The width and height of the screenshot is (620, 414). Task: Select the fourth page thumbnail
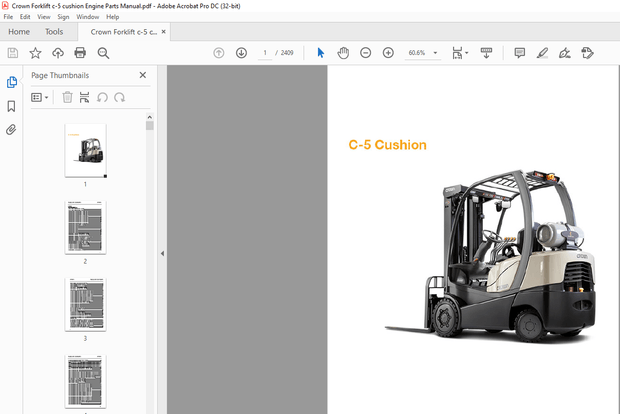[85, 382]
